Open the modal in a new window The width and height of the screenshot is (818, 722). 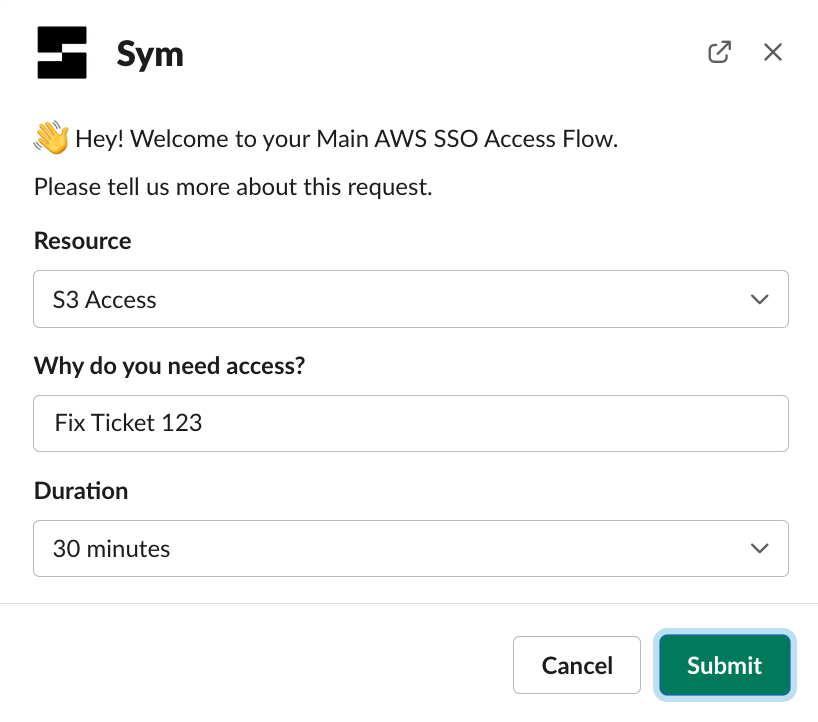click(718, 52)
